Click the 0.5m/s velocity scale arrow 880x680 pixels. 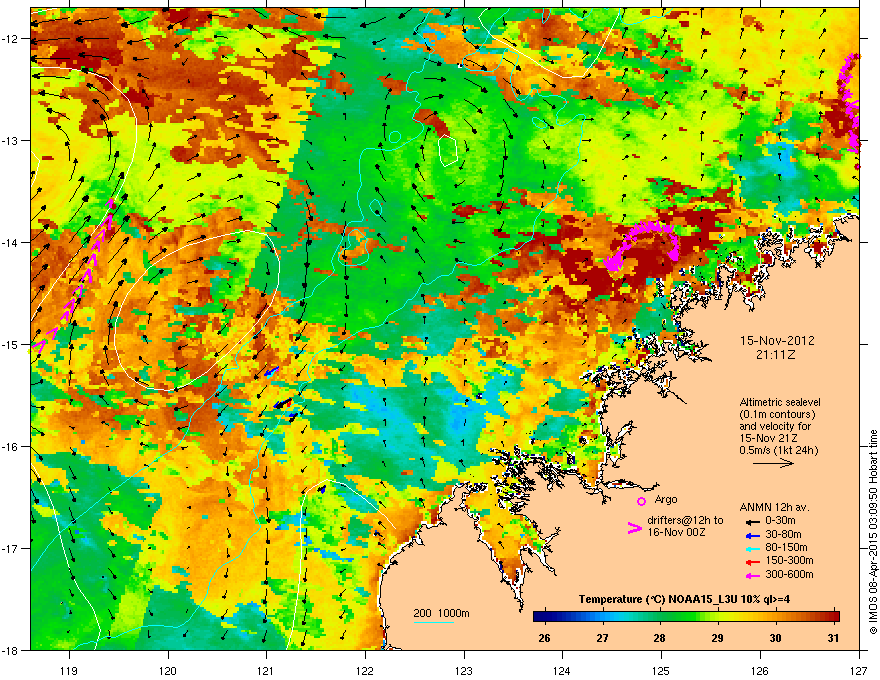tap(773, 463)
